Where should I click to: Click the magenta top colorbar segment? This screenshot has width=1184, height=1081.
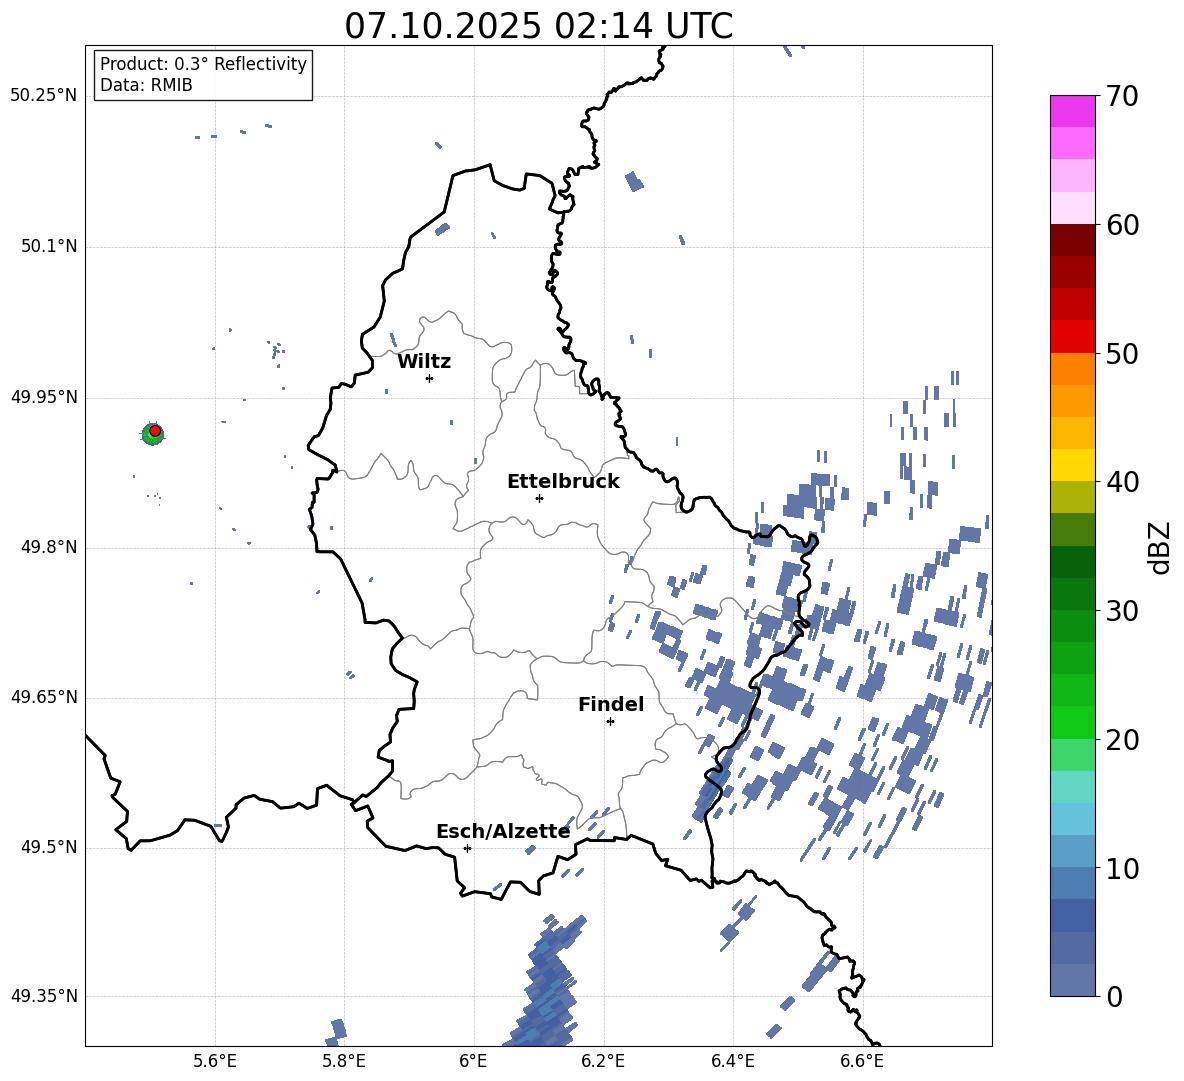1072,112
